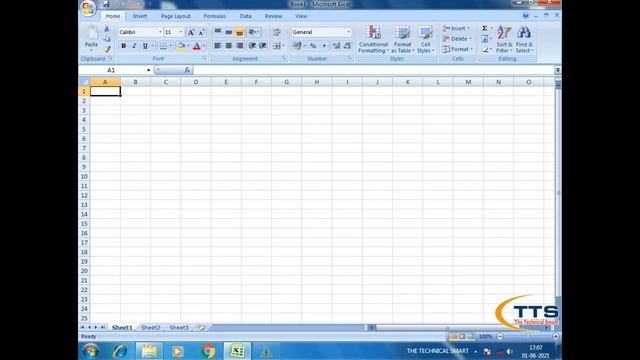Image resolution: width=640 pixels, height=360 pixels.
Task: Click the Copy icon
Action: tap(107, 39)
